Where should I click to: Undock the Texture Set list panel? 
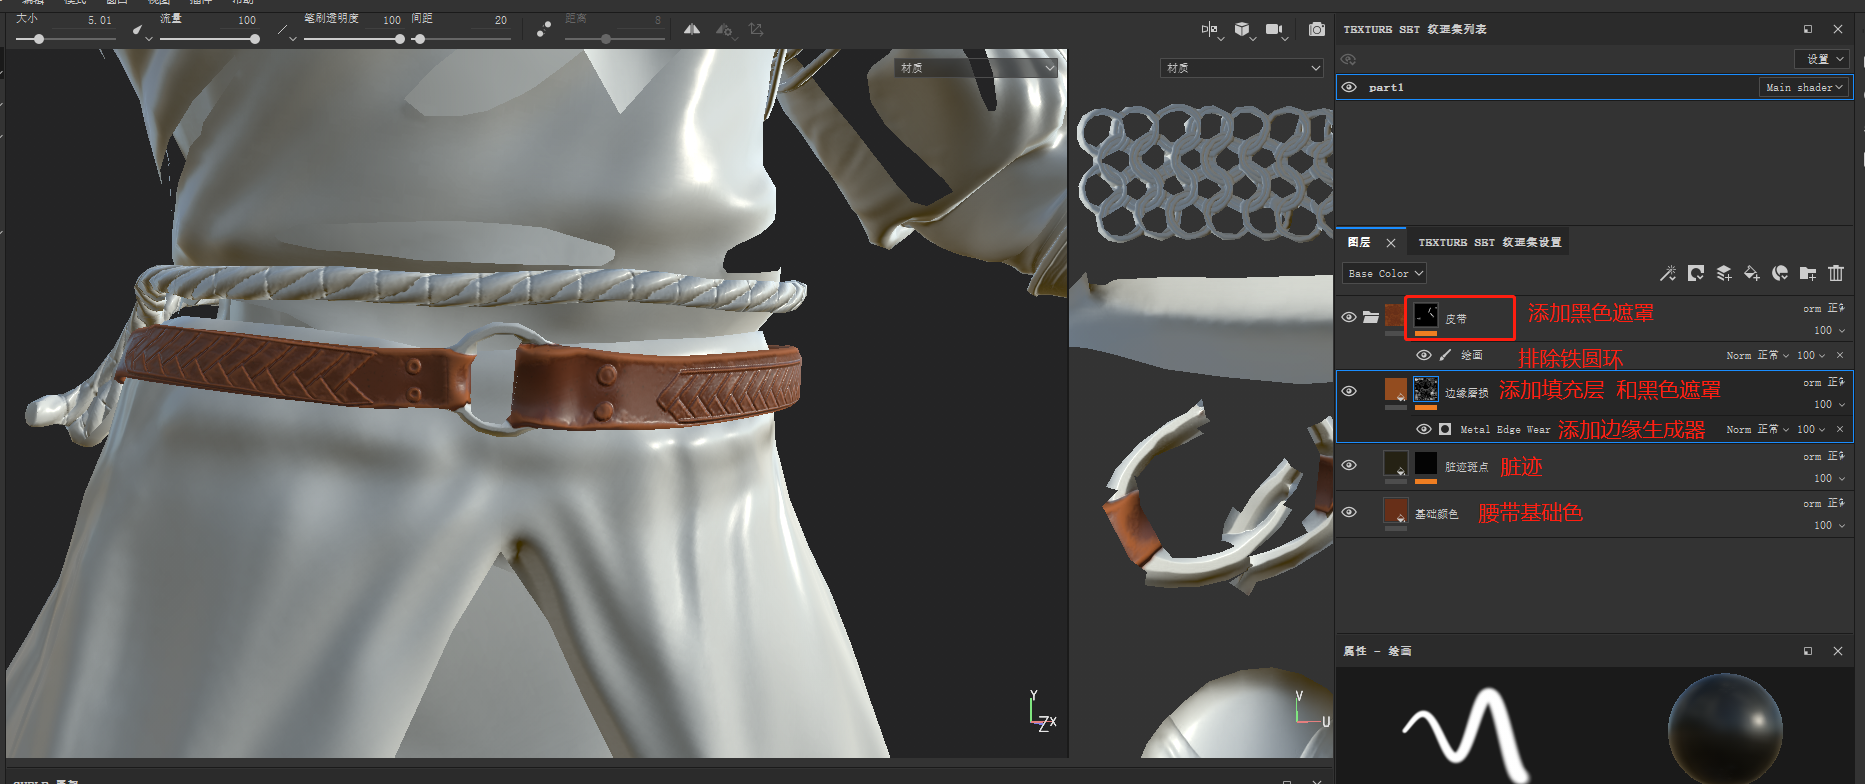[x=1808, y=29]
